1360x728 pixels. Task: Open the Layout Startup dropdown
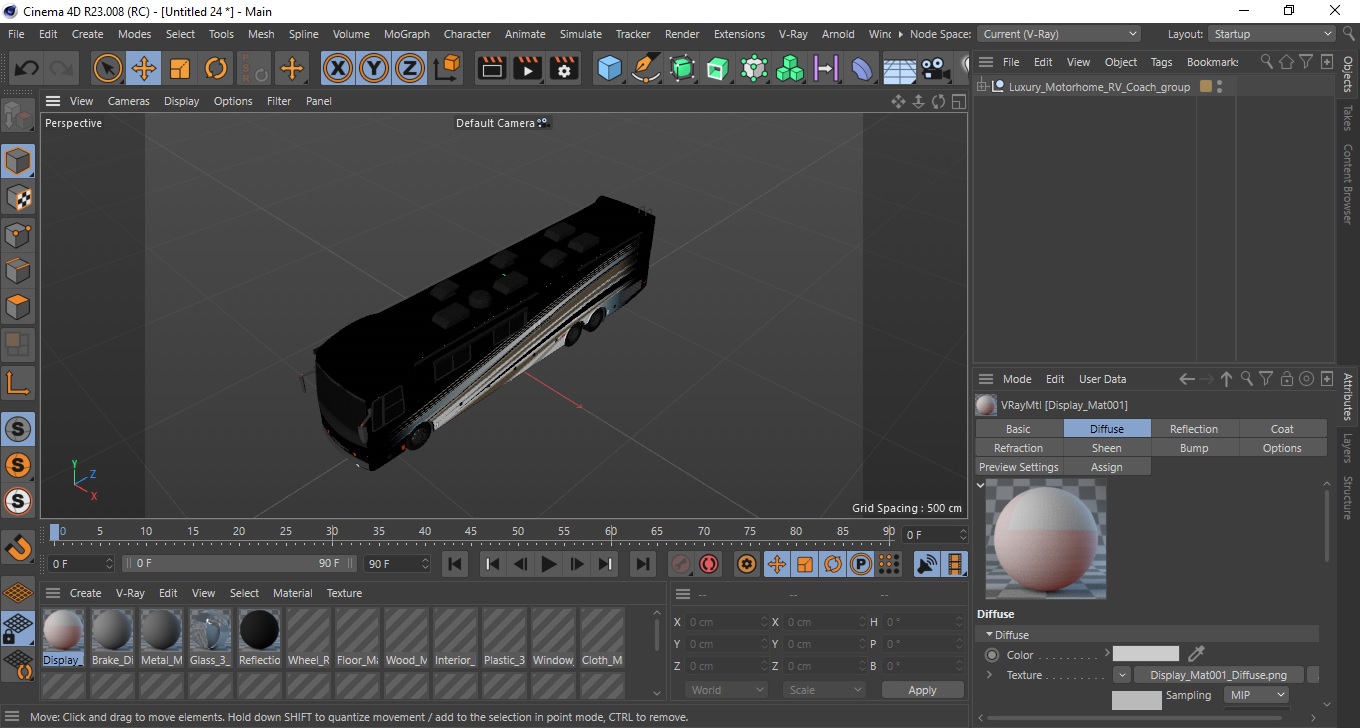coord(1272,34)
